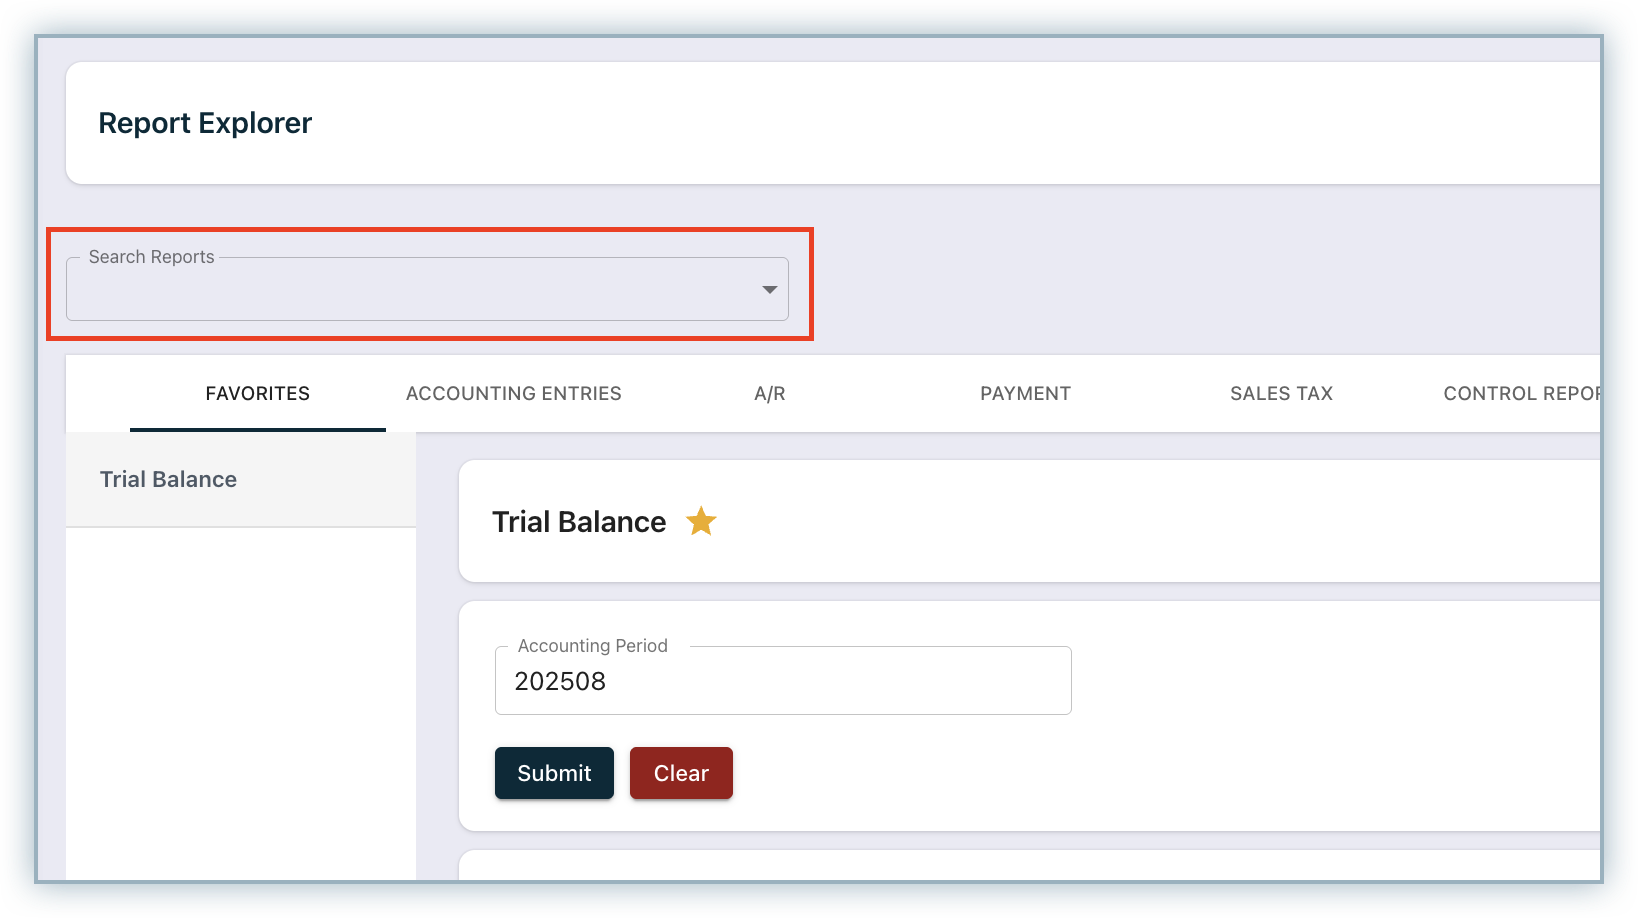Click the Search Reports floating label
Viewport: 1638px width, 918px height.
coord(151,257)
